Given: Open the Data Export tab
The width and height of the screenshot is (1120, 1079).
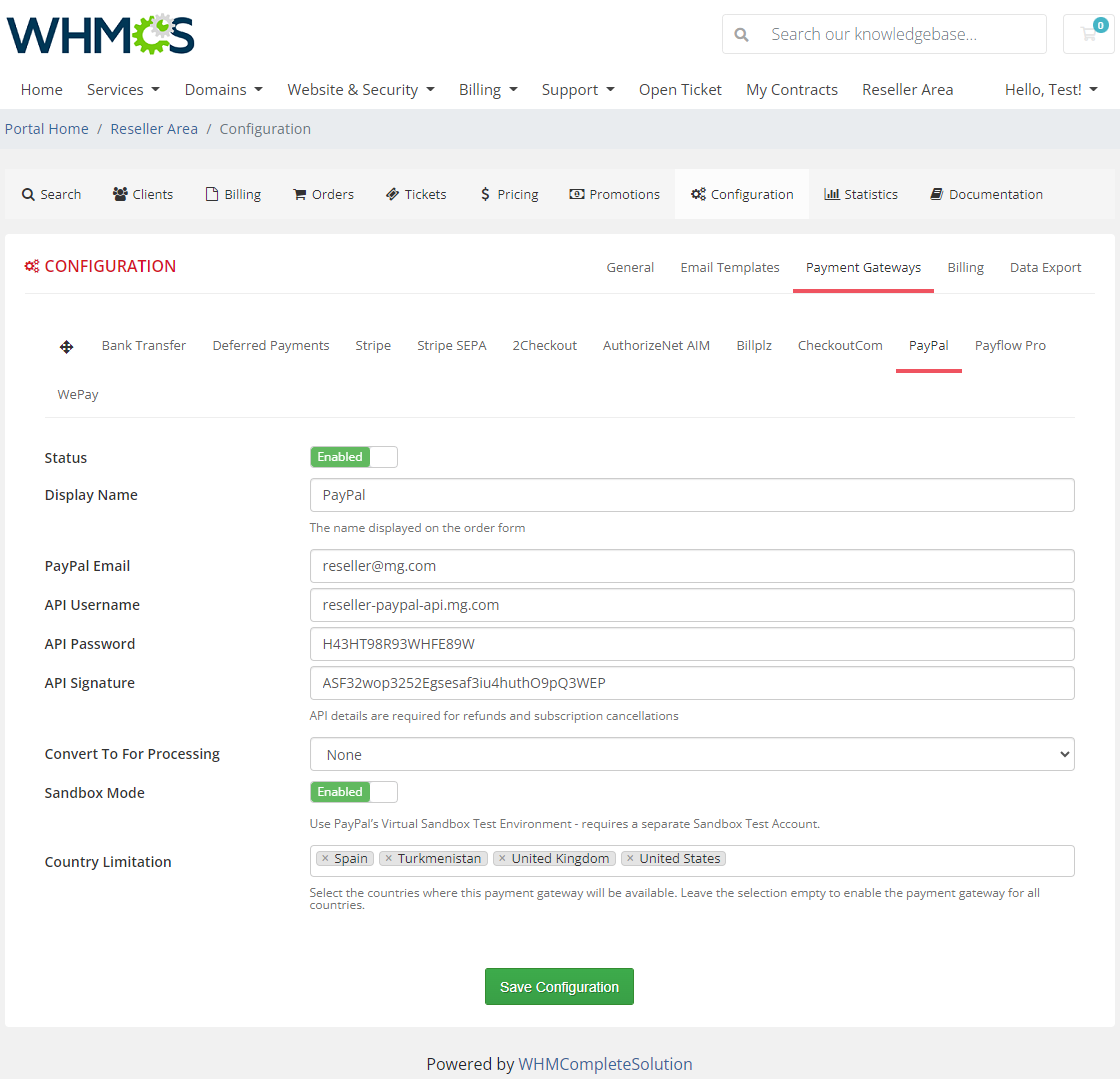Looking at the screenshot, I should [x=1045, y=268].
